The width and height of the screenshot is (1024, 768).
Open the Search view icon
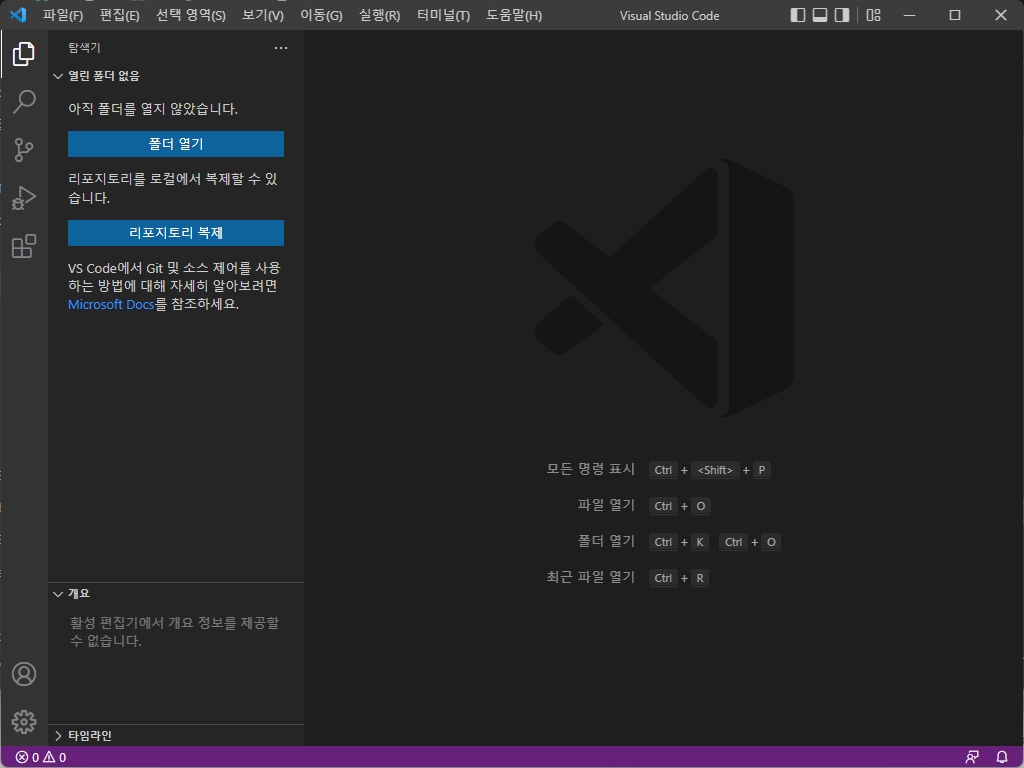[x=24, y=102]
